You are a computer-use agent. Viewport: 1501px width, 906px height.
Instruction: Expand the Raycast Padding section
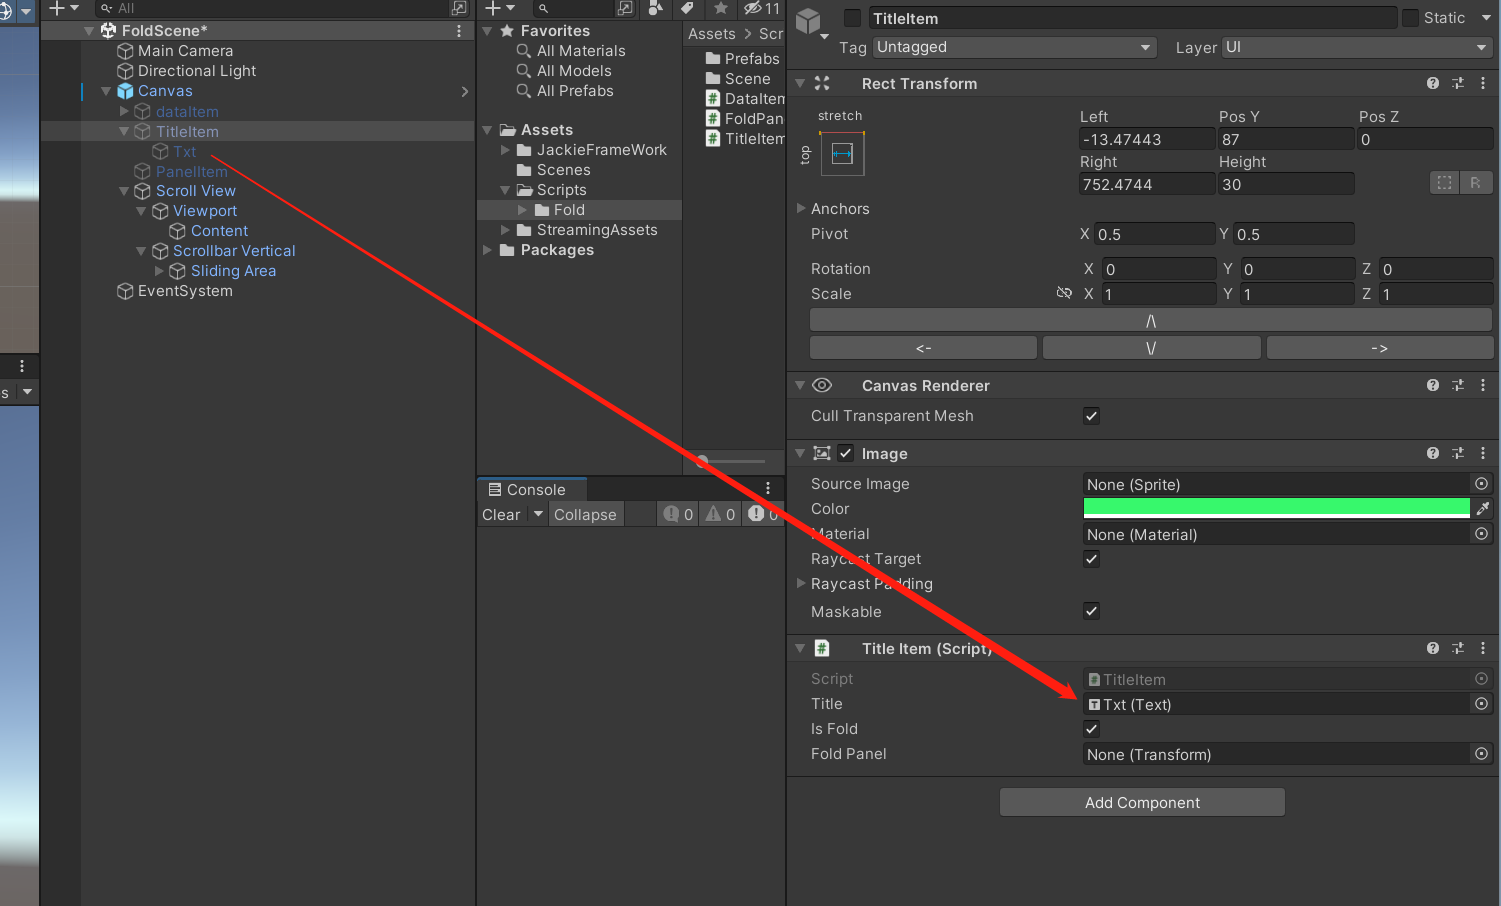(800, 584)
